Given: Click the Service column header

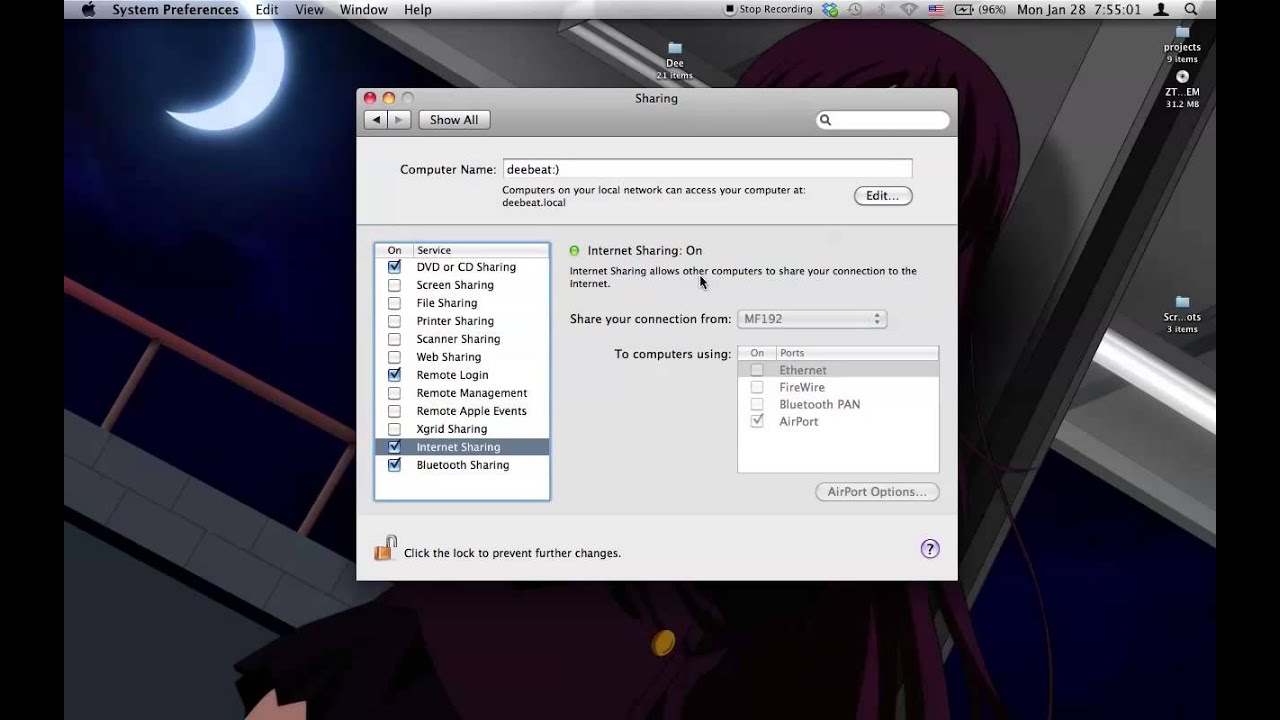Looking at the screenshot, I should (480, 250).
